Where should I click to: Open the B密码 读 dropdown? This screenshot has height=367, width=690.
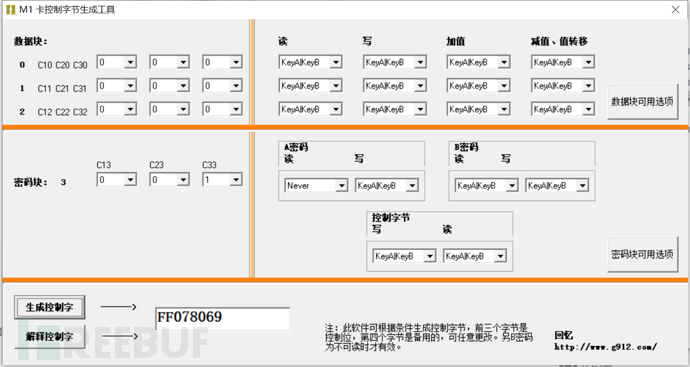click(x=486, y=186)
